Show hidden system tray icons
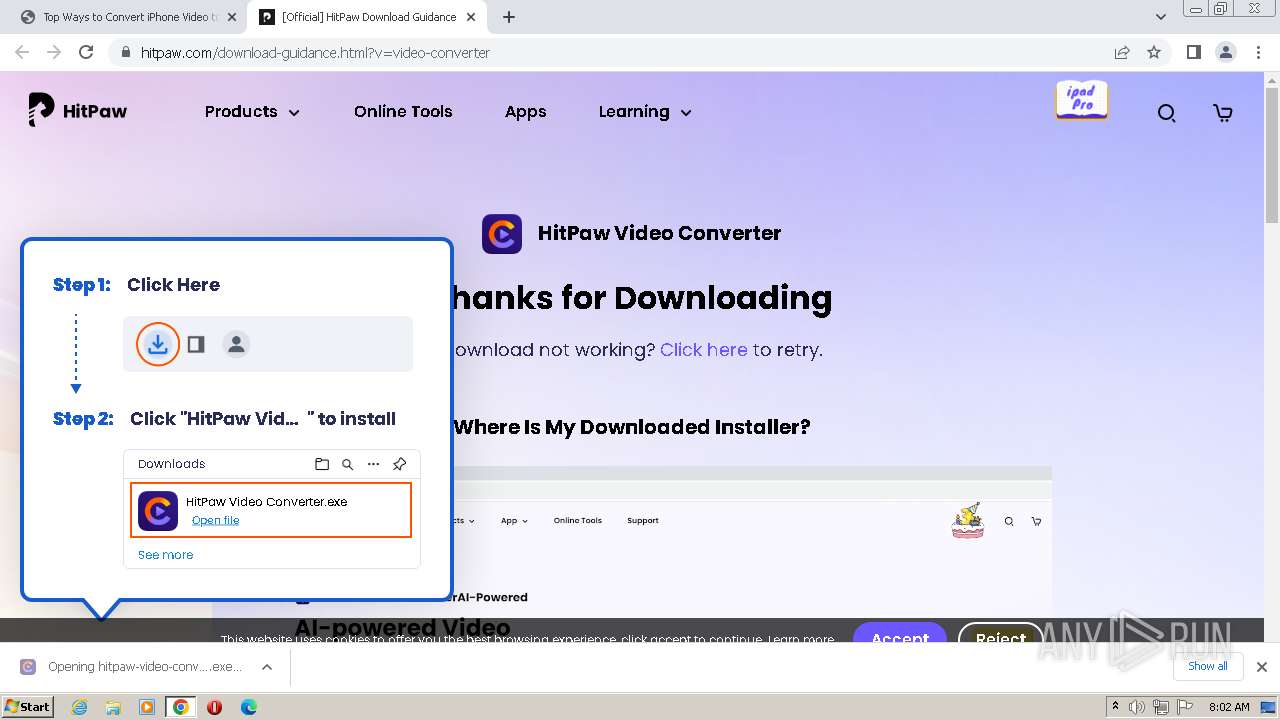Viewport: 1280px width, 720px height. click(x=1115, y=707)
